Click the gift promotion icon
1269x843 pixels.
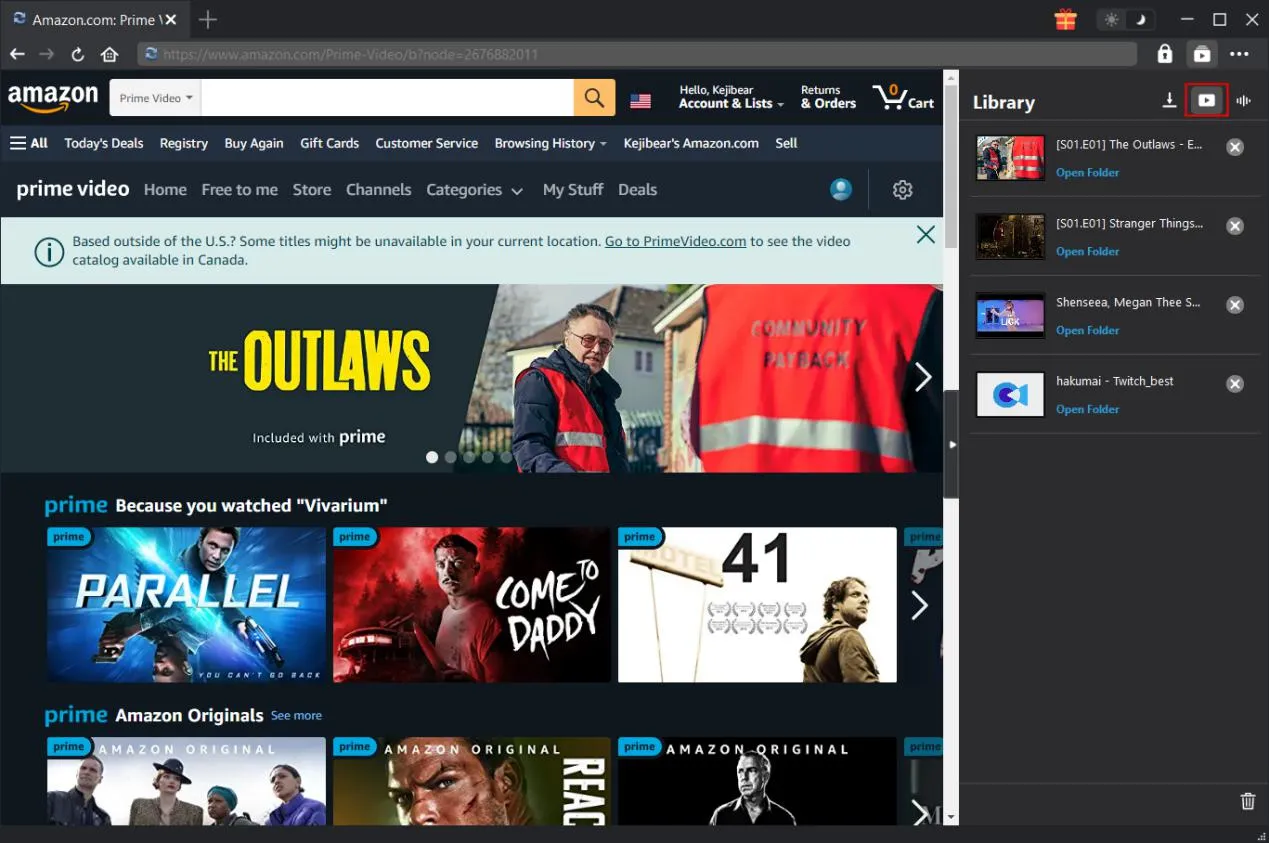(x=1065, y=18)
